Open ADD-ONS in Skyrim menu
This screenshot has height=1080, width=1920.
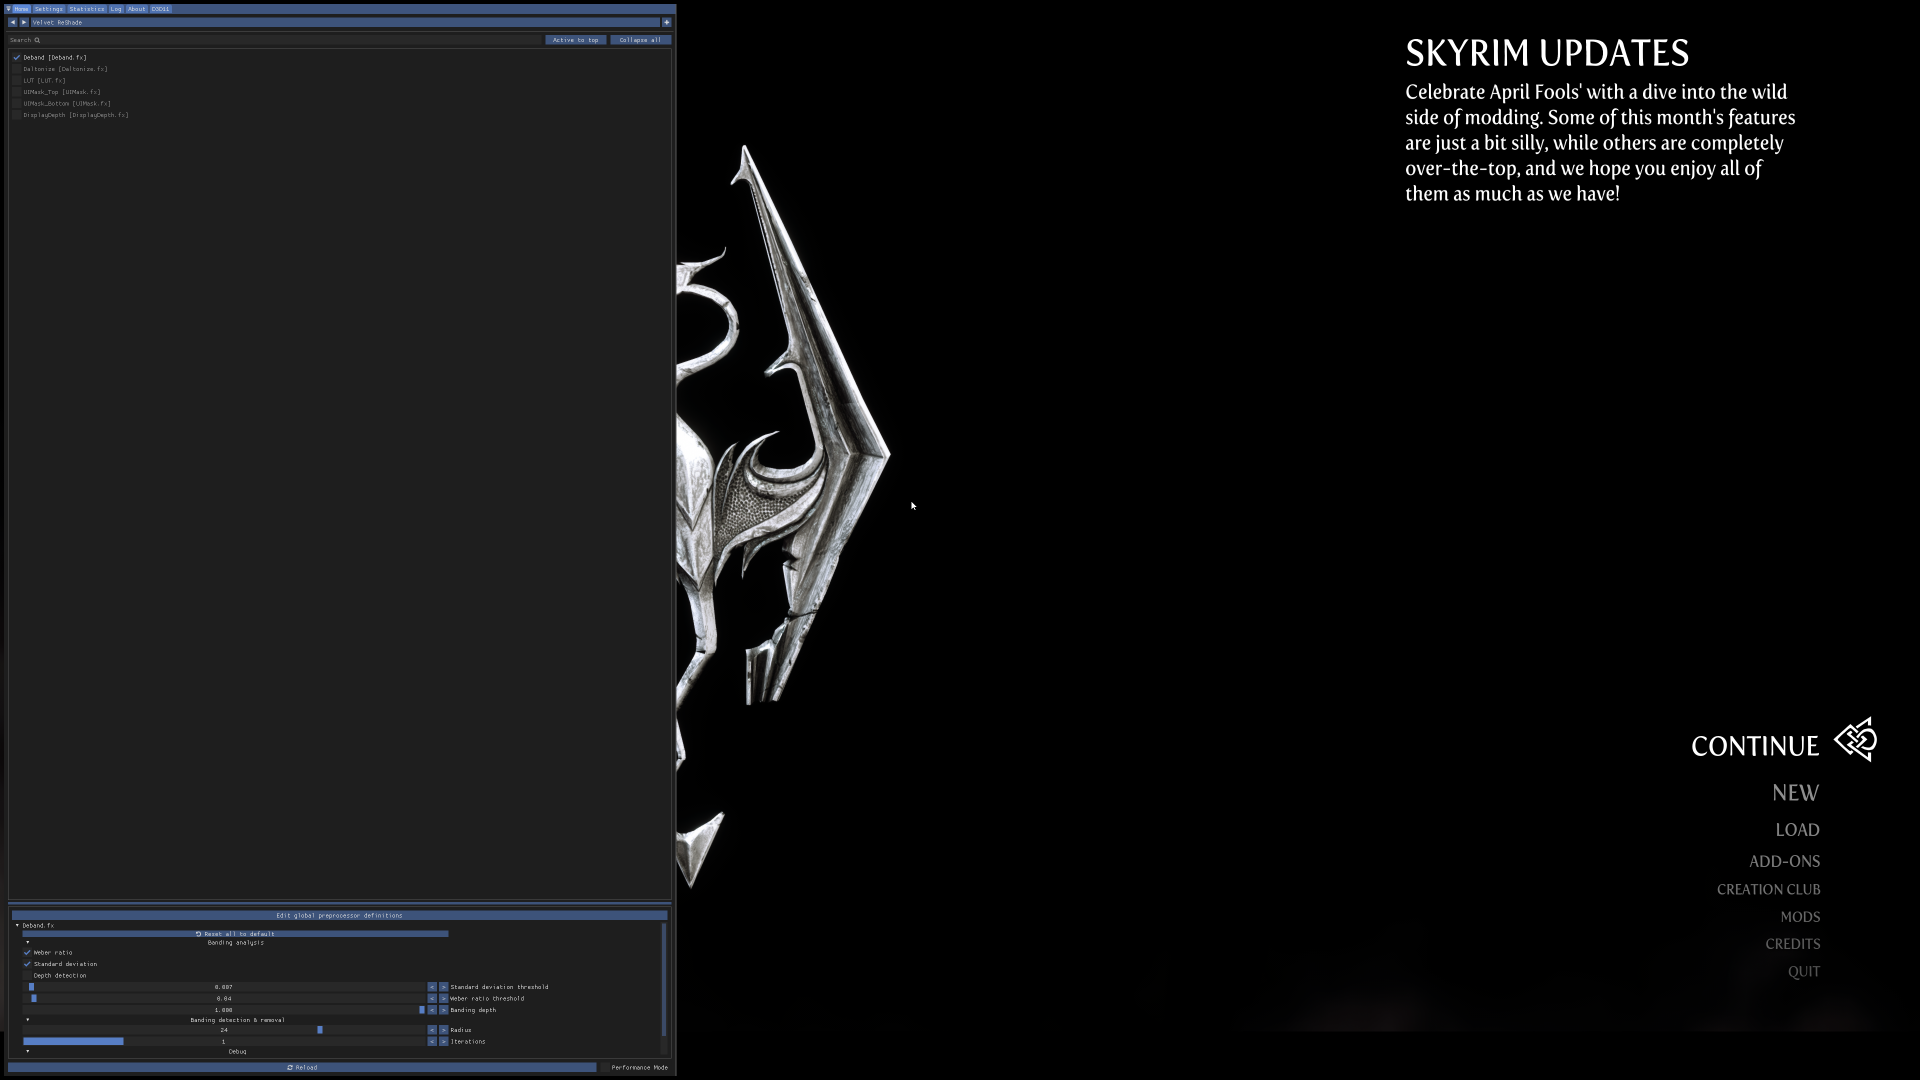[1784, 861]
